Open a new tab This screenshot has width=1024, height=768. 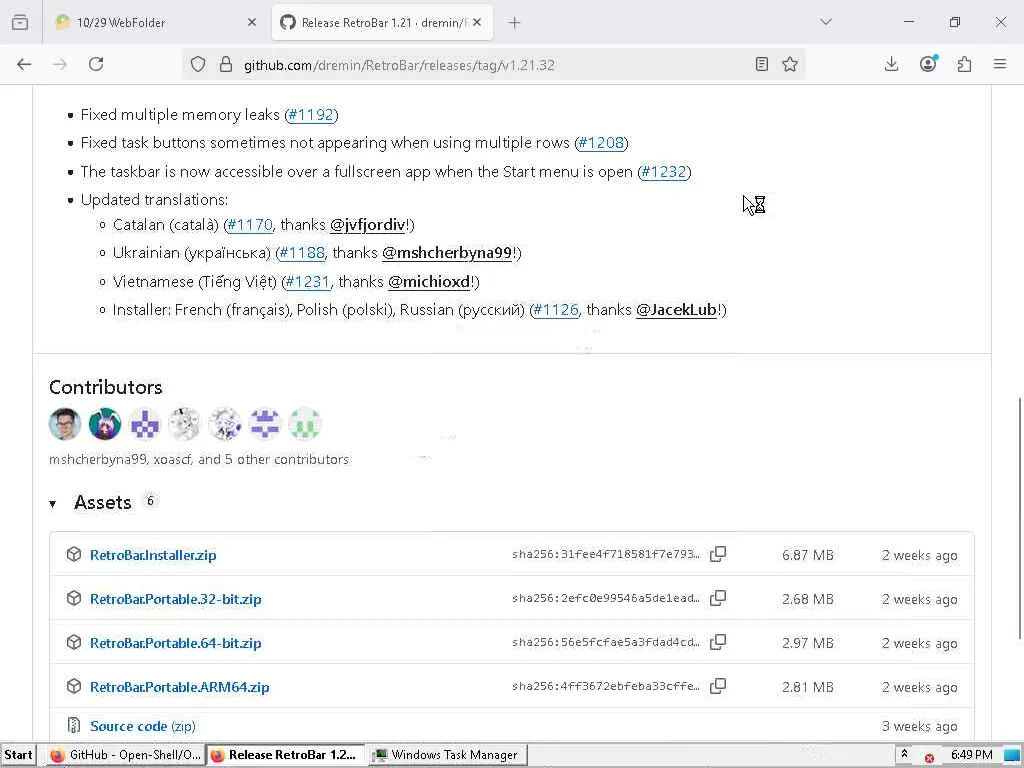[x=515, y=23]
